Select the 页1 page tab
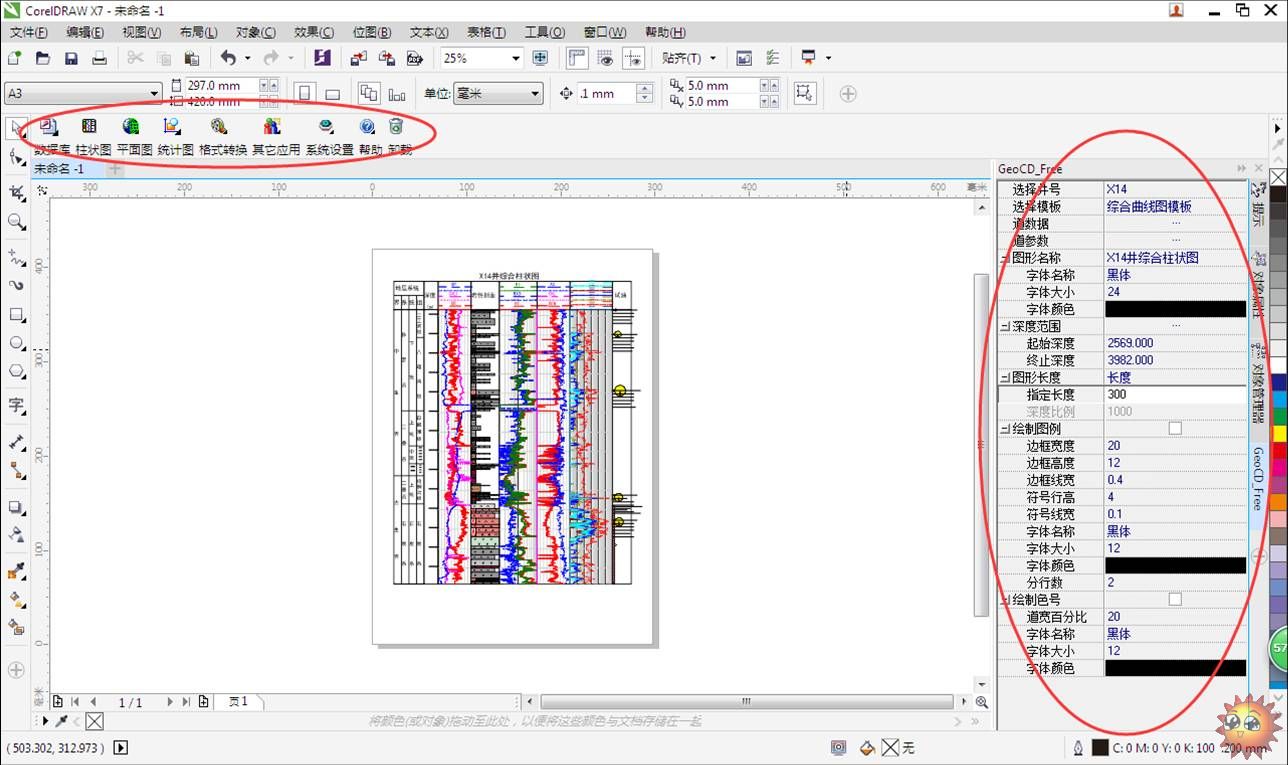Viewport: 1288px width, 765px height. pos(238,702)
